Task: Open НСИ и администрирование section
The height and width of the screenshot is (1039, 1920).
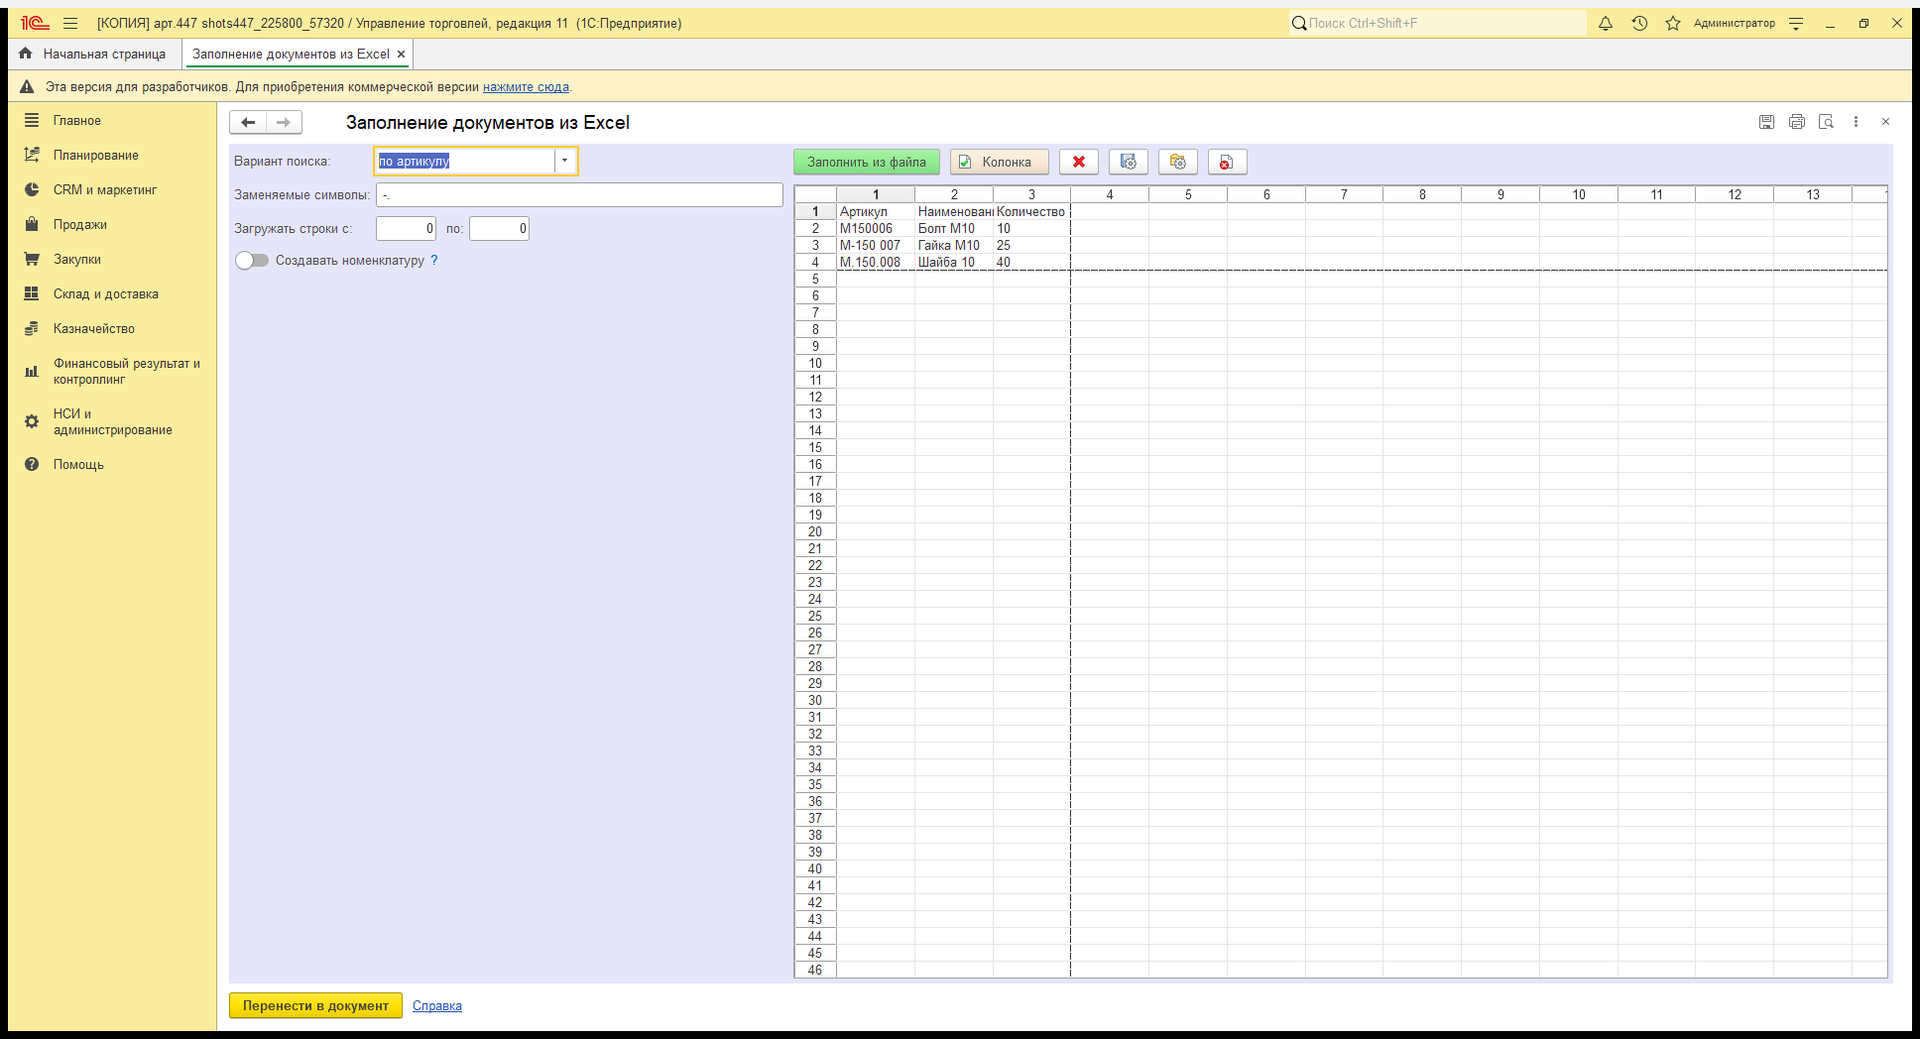Action: pos(112,422)
